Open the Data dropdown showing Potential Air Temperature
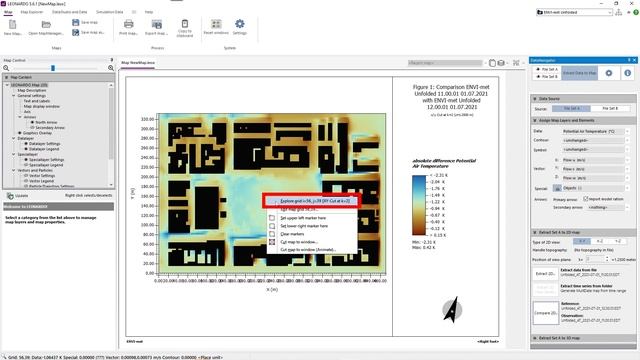This screenshot has height=360, width=640. (595, 131)
